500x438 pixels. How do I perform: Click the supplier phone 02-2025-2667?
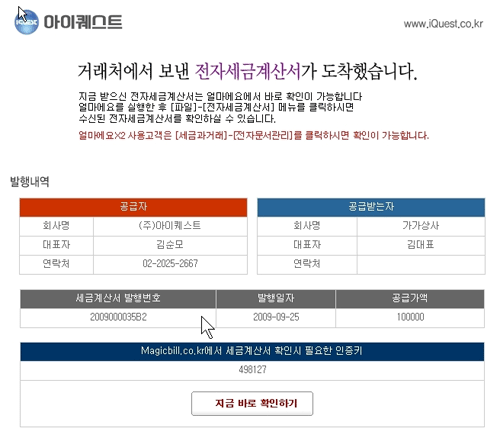tap(170, 264)
